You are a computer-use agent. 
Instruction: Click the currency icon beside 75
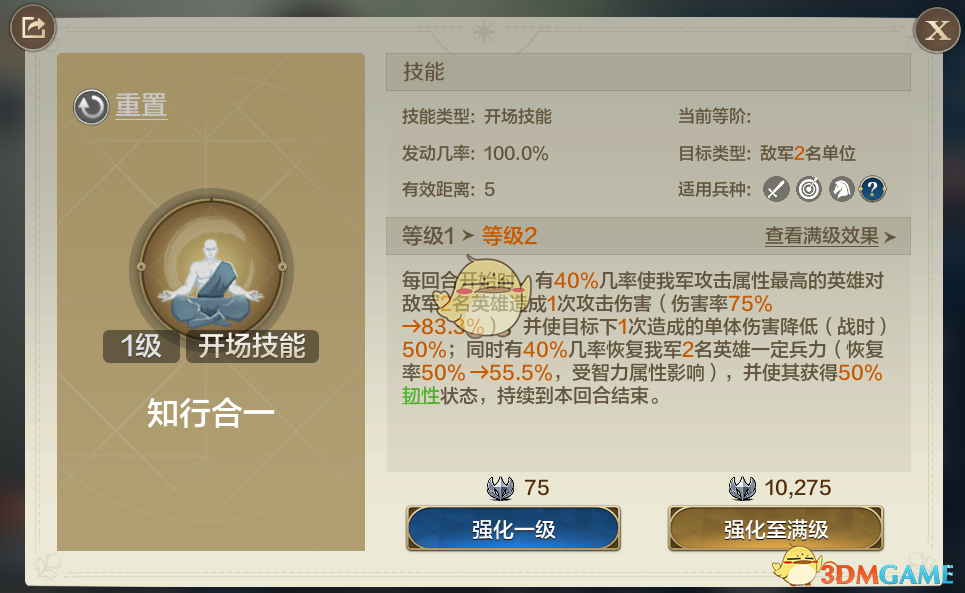pos(500,488)
